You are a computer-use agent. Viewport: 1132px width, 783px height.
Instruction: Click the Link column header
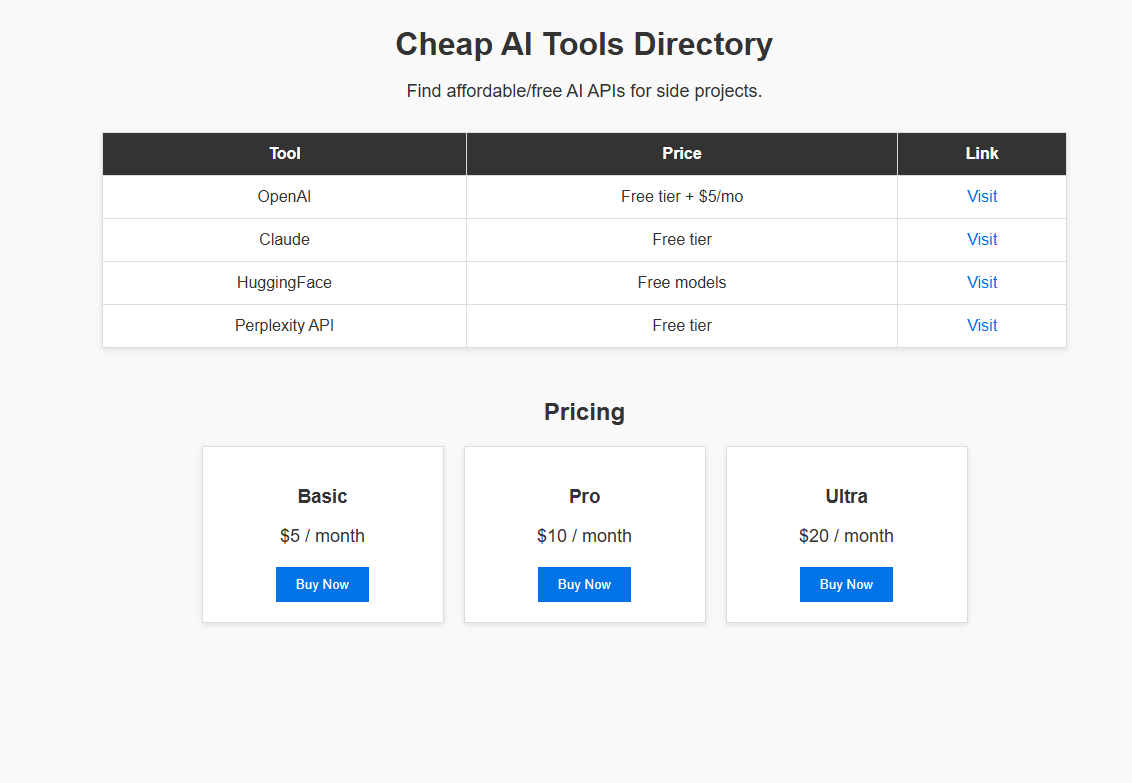click(x=982, y=154)
